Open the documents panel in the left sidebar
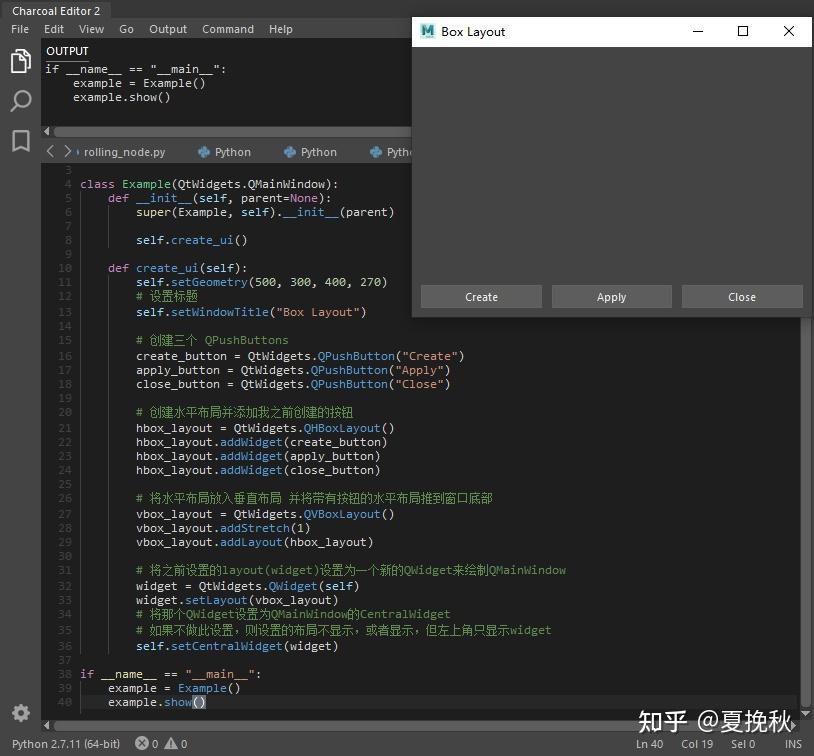Screen dimensions: 814x756 click(x=20, y=60)
